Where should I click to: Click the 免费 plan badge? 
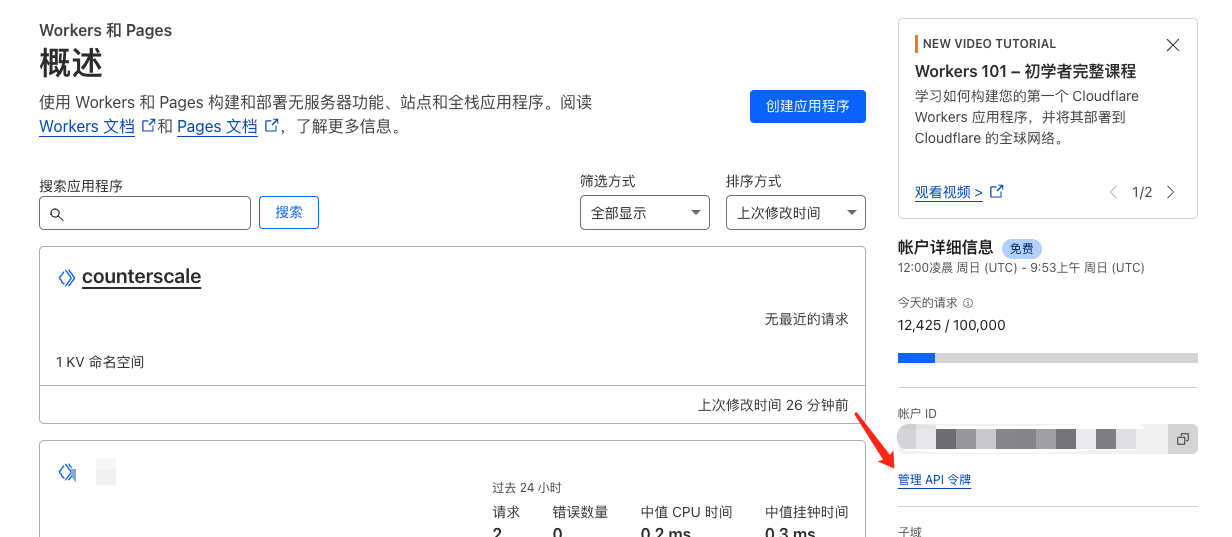(1022, 249)
